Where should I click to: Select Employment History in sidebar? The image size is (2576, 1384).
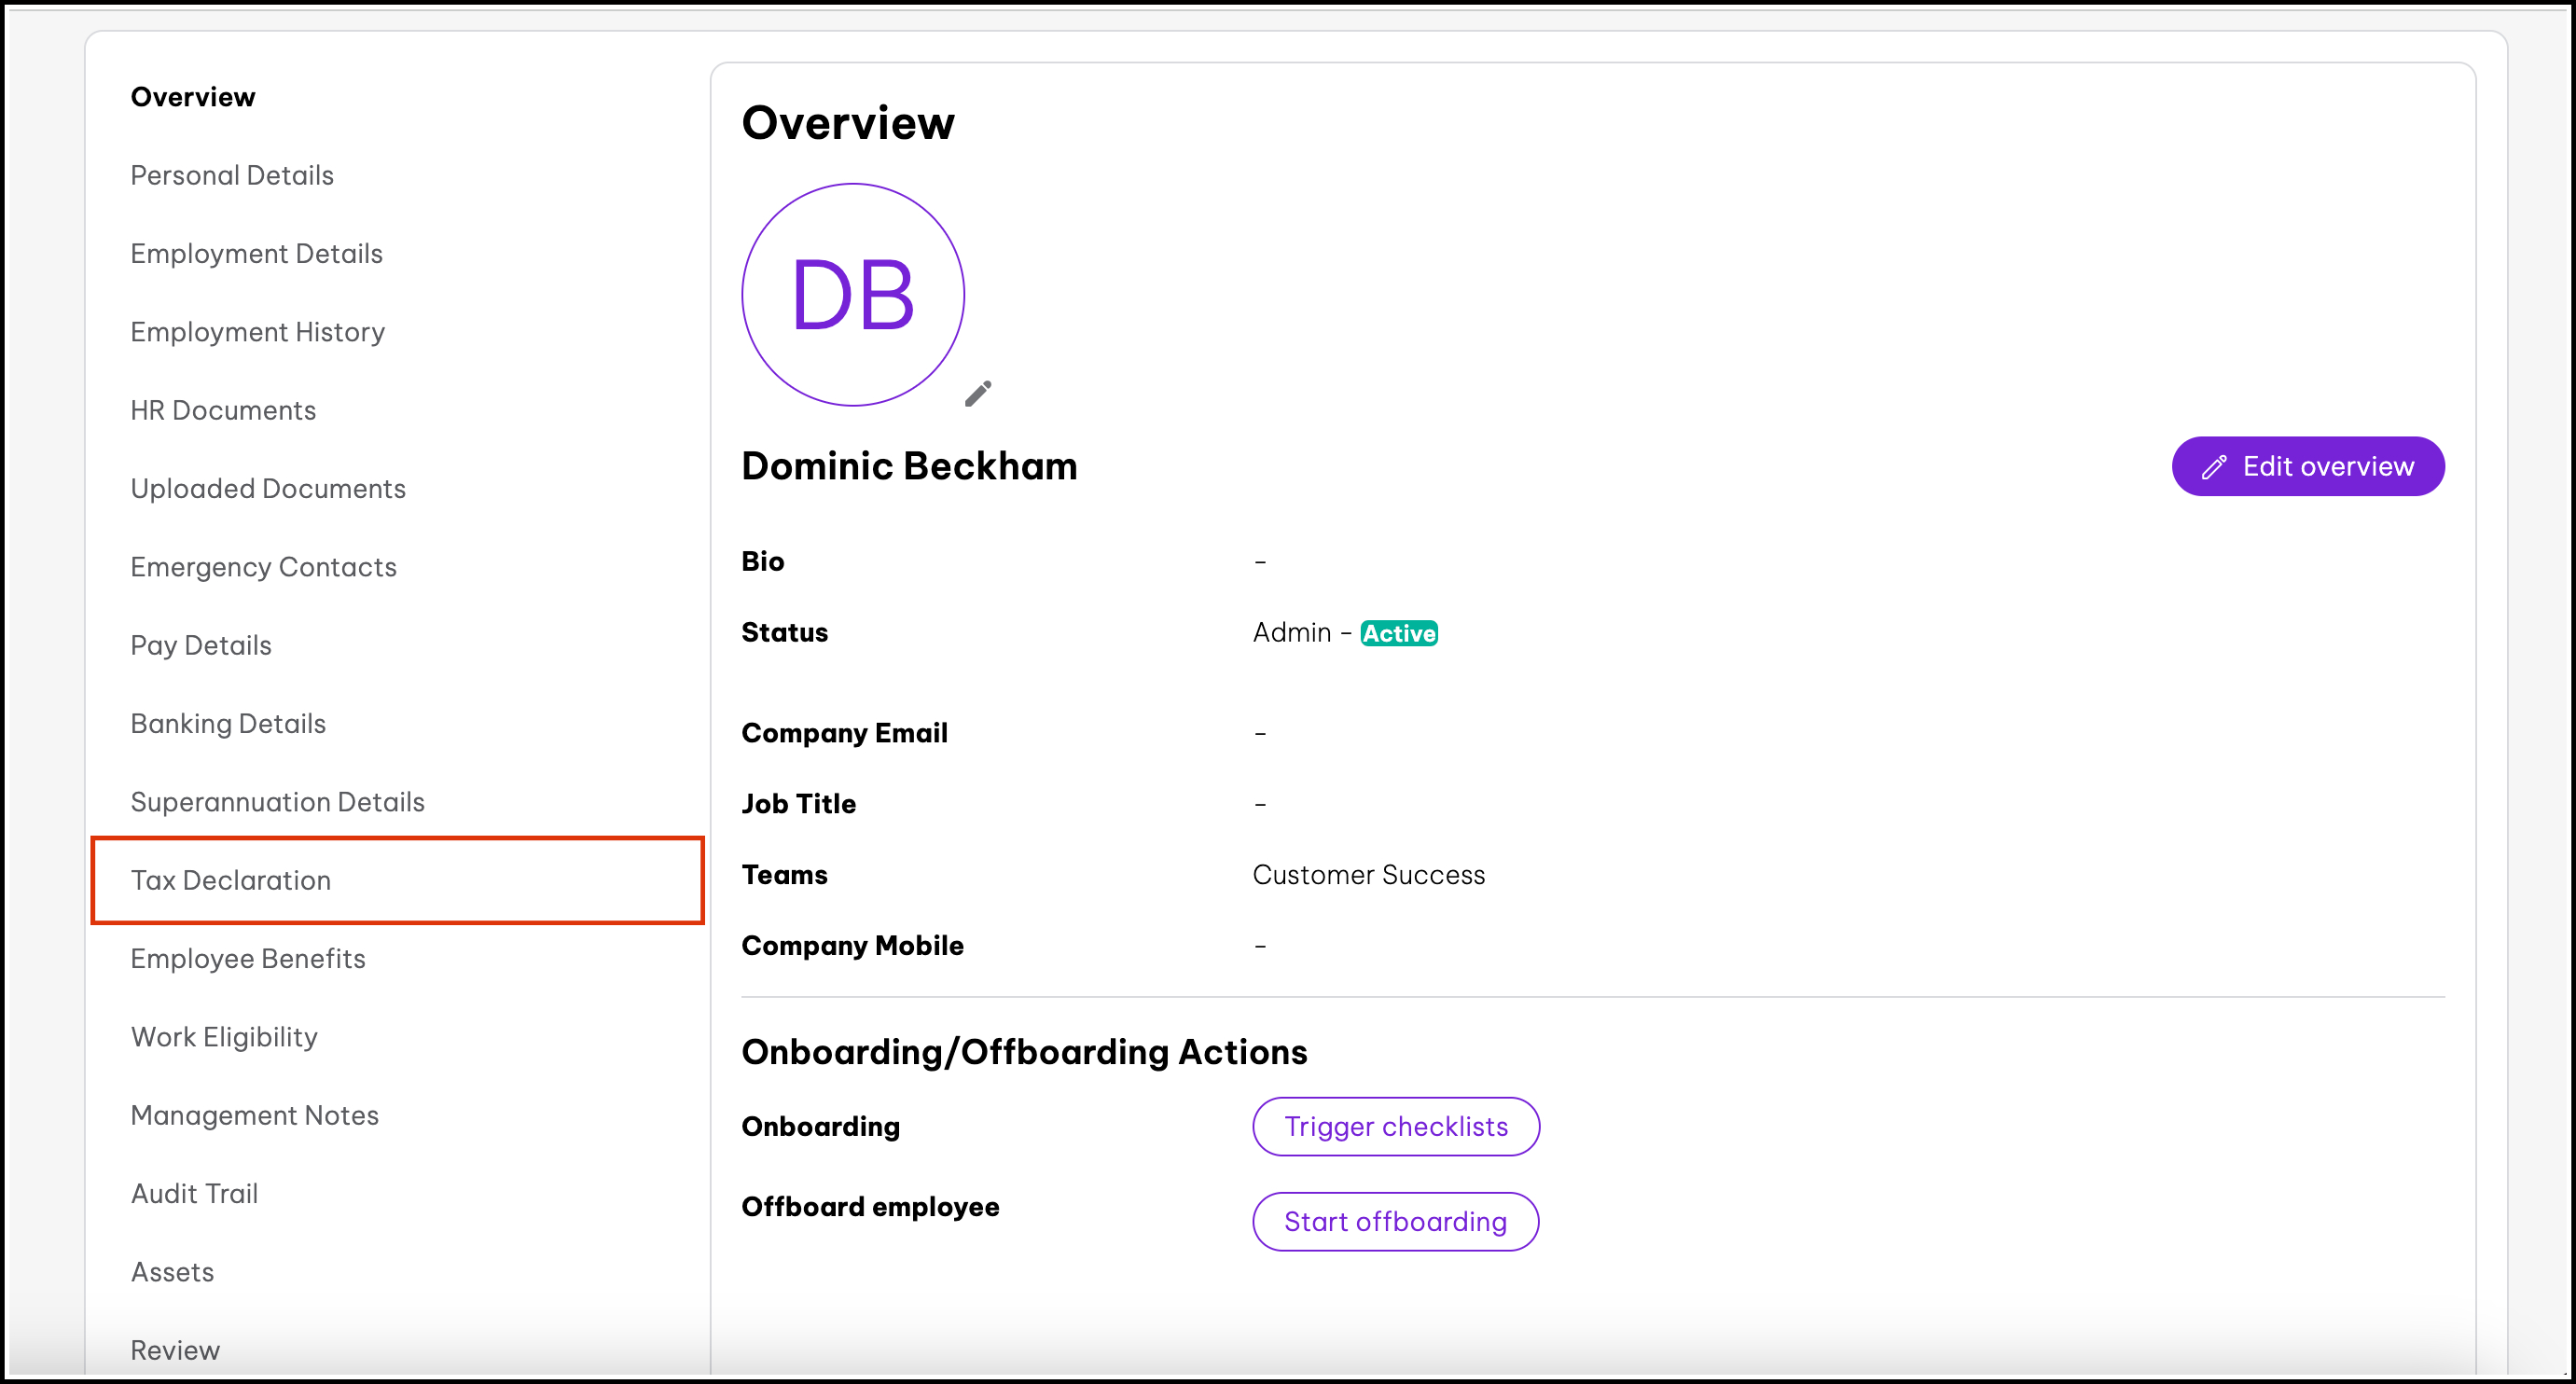[258, 332]
